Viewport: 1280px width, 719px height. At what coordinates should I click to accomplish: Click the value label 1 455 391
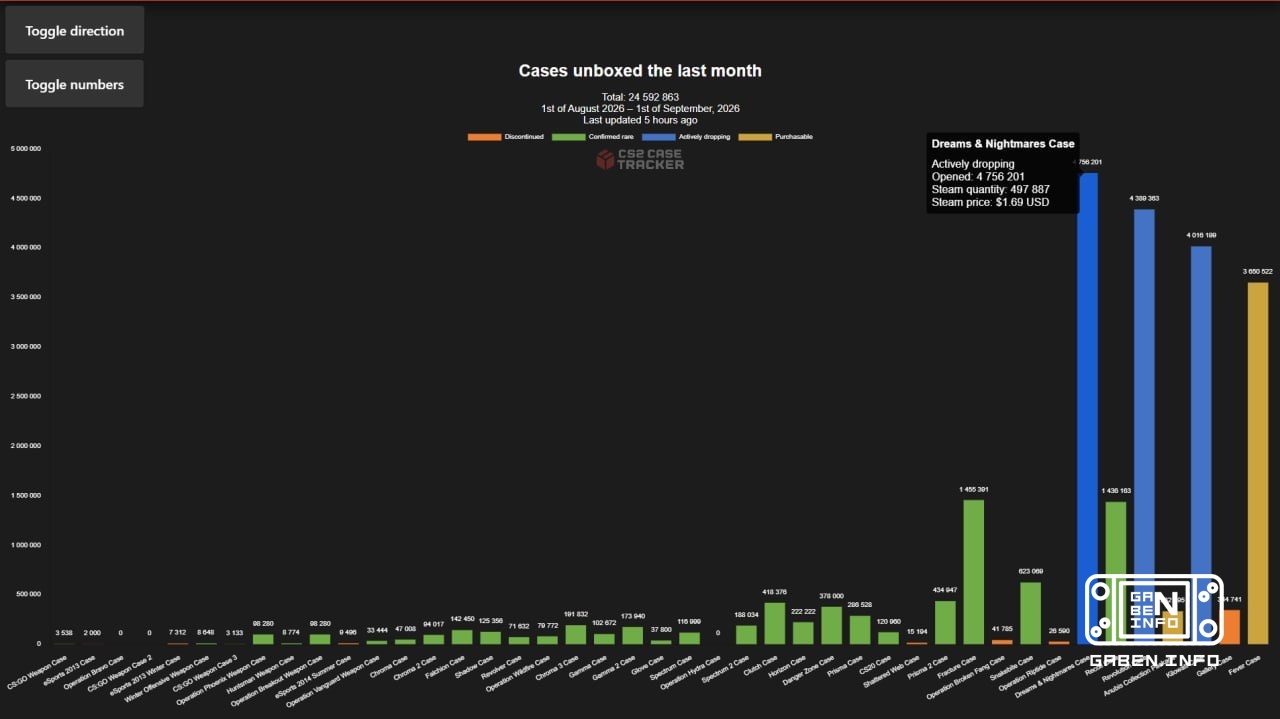pyautogui.click(x=974, y=490)
